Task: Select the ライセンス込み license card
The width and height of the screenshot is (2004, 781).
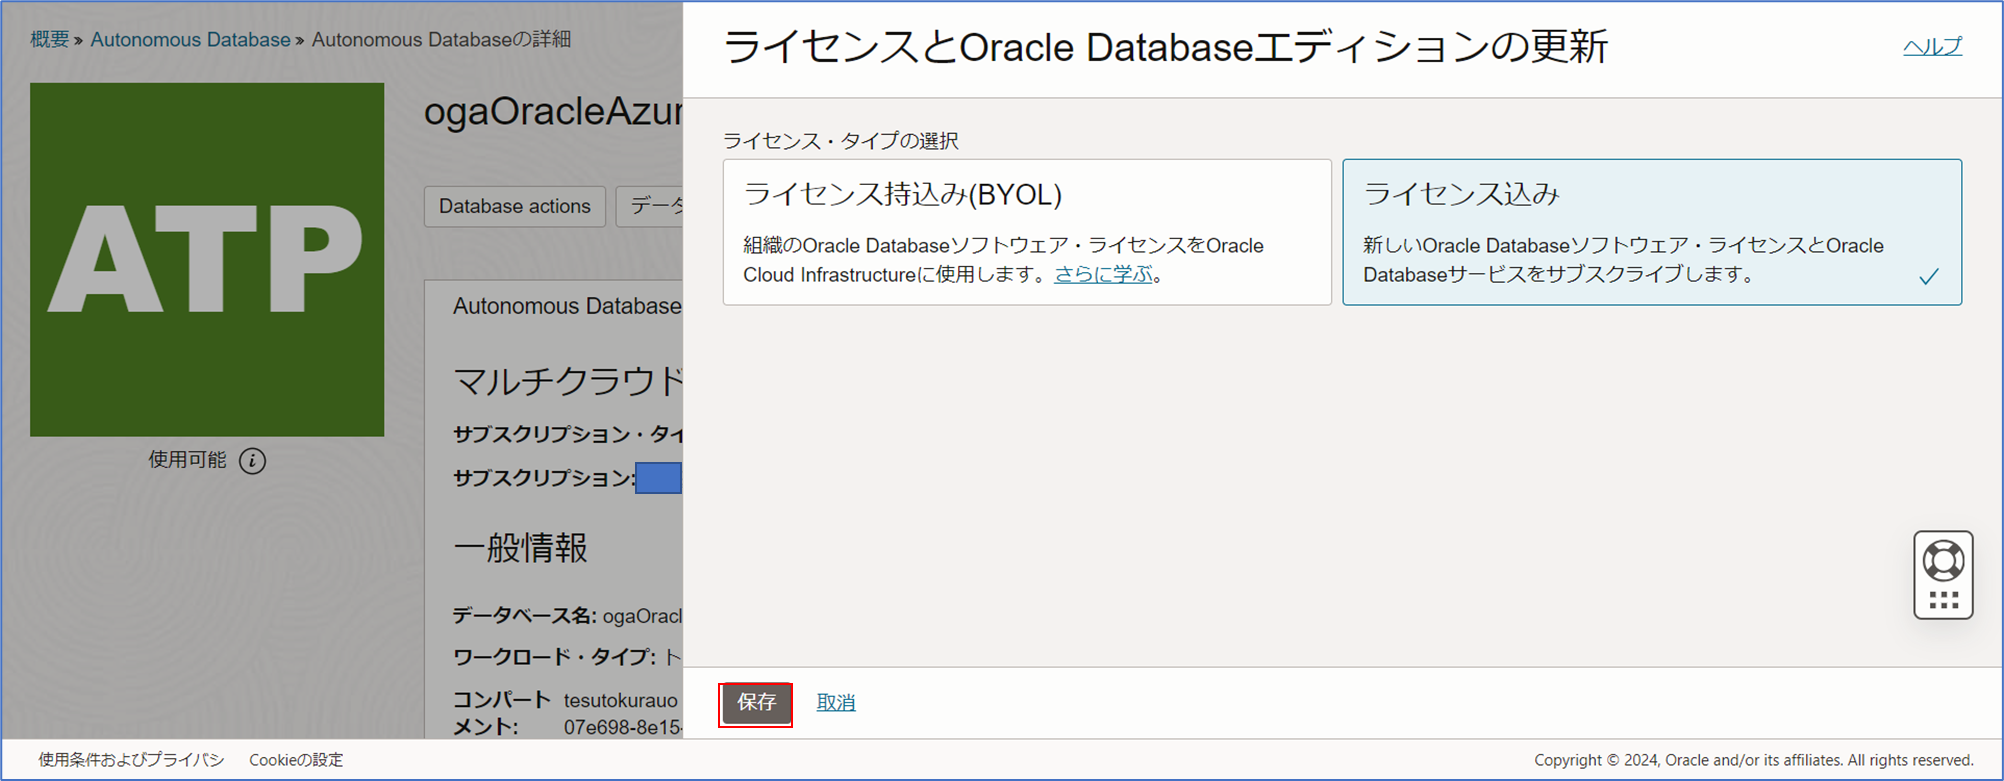Action: tap(1652, 232)
